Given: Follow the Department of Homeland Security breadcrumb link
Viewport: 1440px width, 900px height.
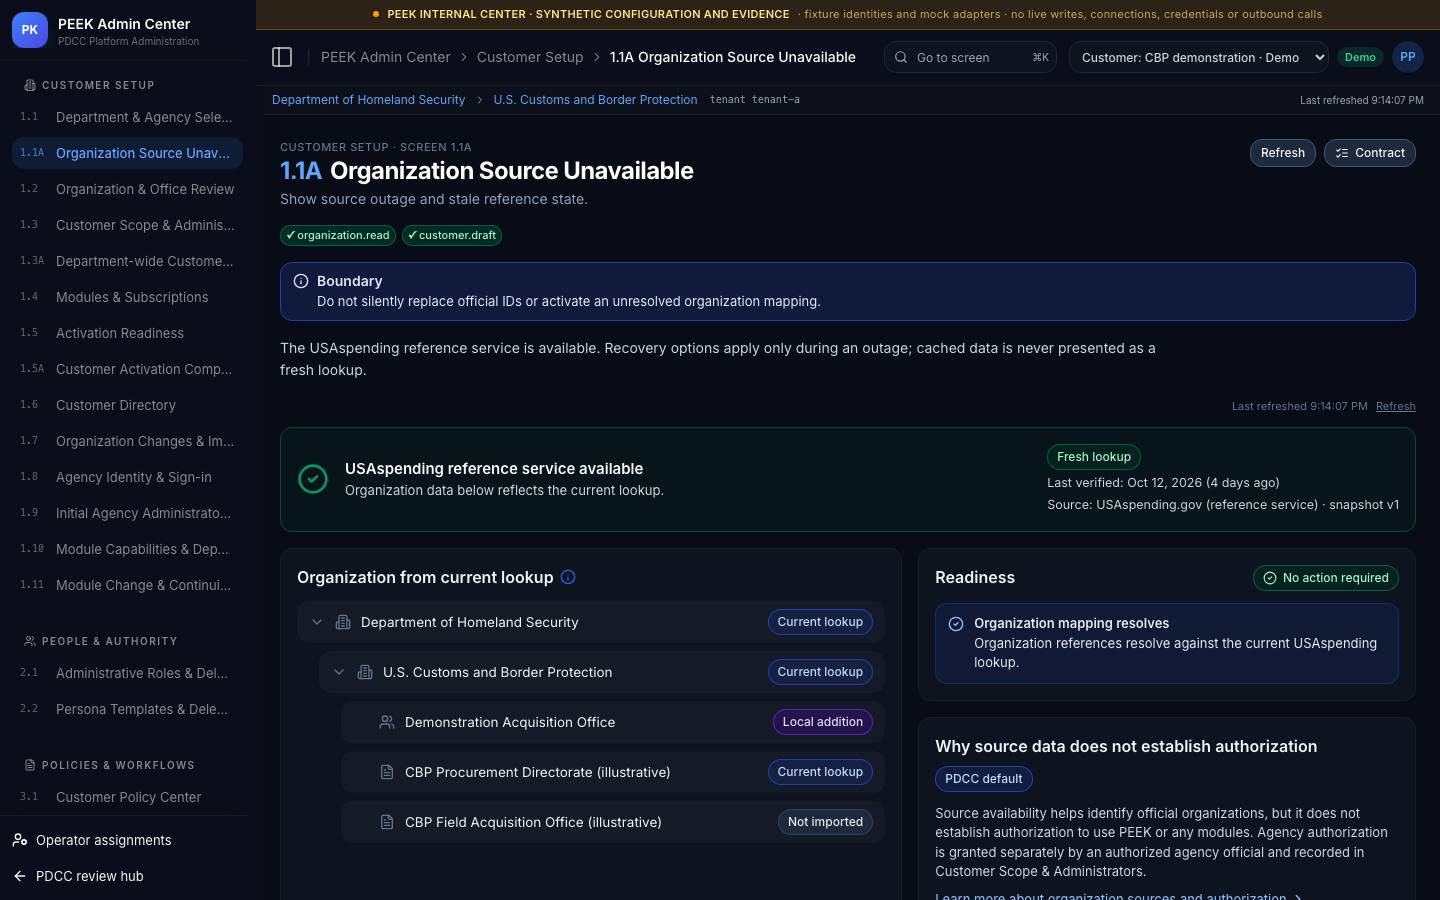Looking at the screenshot, I should [368, 100].
